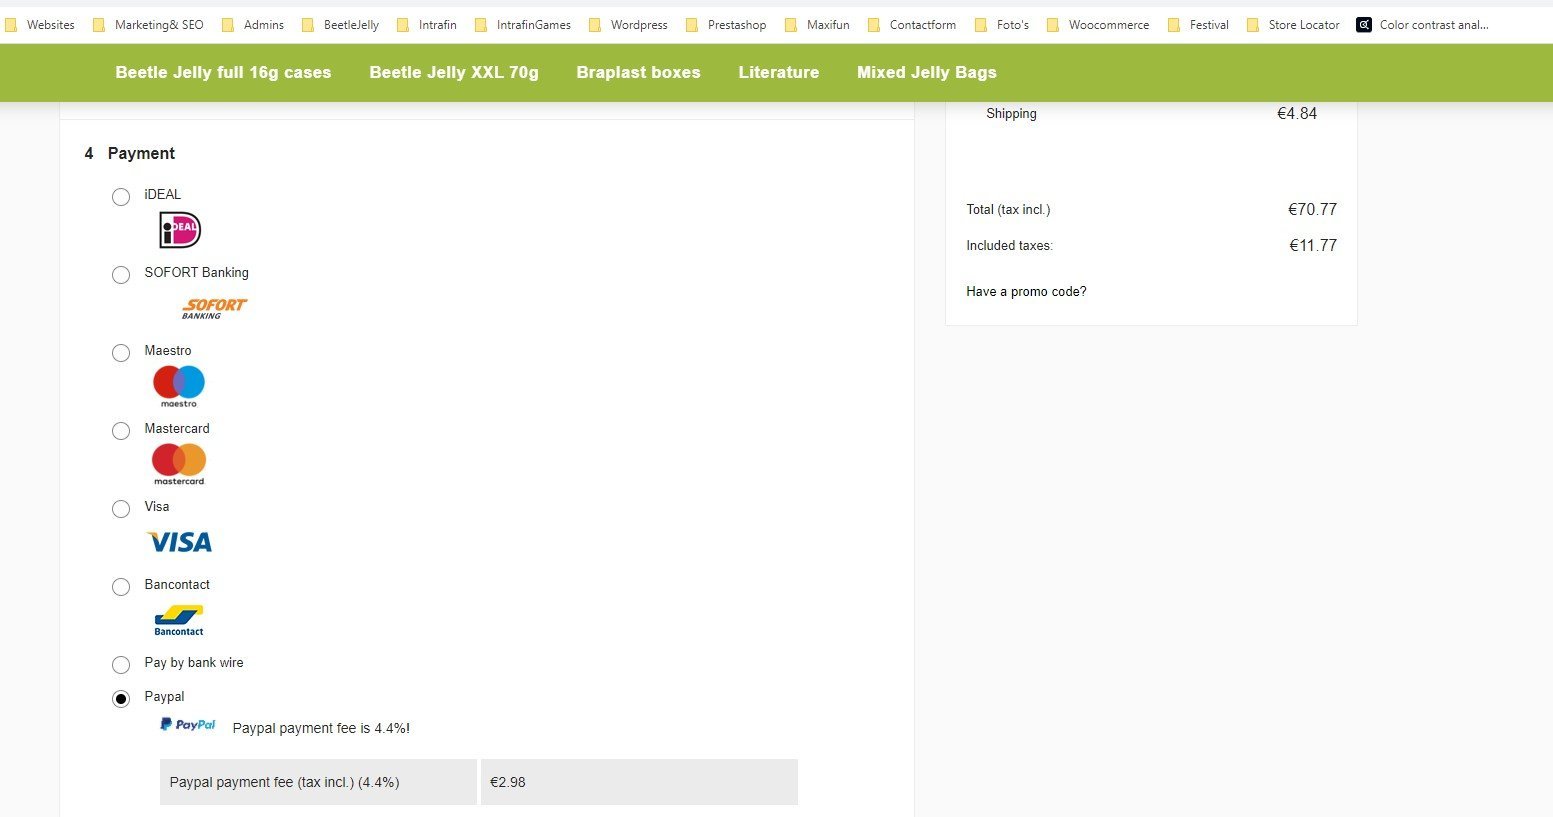Viewport: 1553px width, 817px height.
Task: Open the Store Locator bookmark folder
Action: (x=1293, y=25)
